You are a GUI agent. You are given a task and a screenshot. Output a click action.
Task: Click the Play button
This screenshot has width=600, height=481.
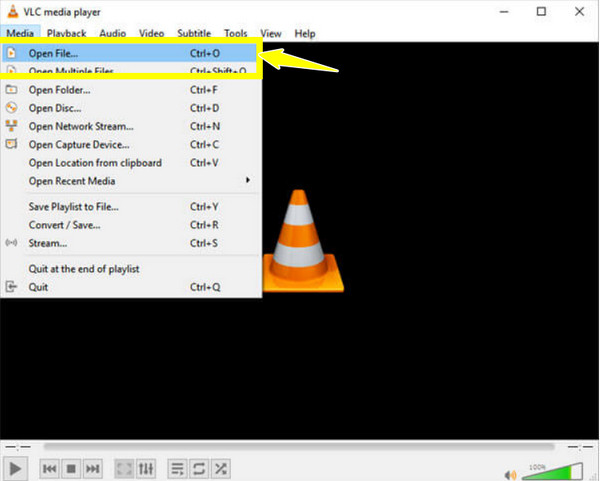click(x=15, y=468)
